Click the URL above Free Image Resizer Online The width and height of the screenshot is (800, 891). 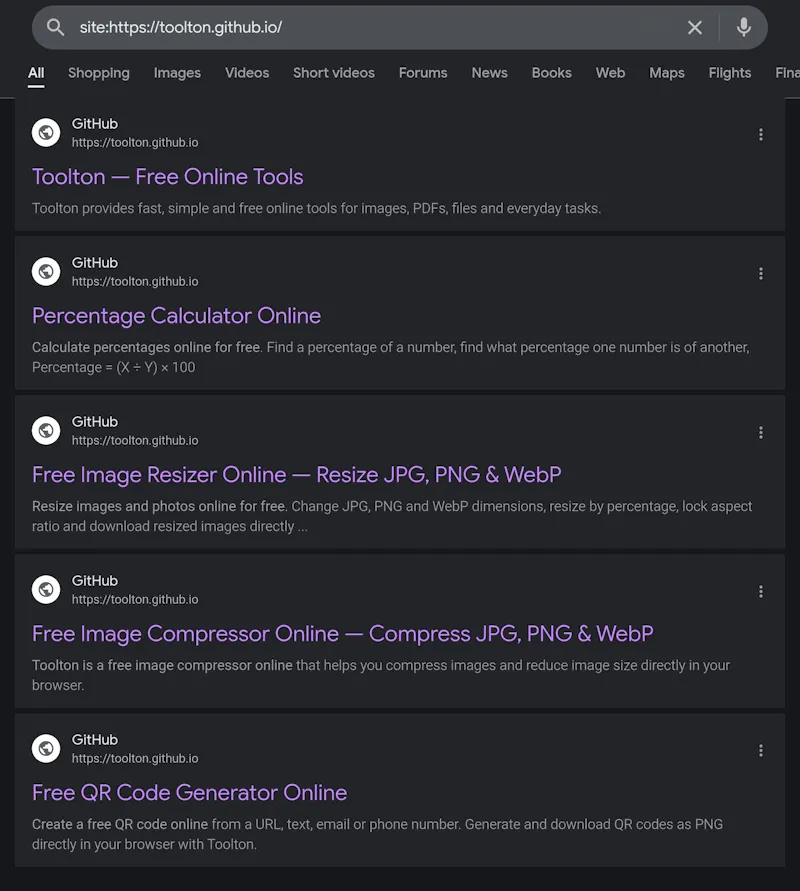135,441
